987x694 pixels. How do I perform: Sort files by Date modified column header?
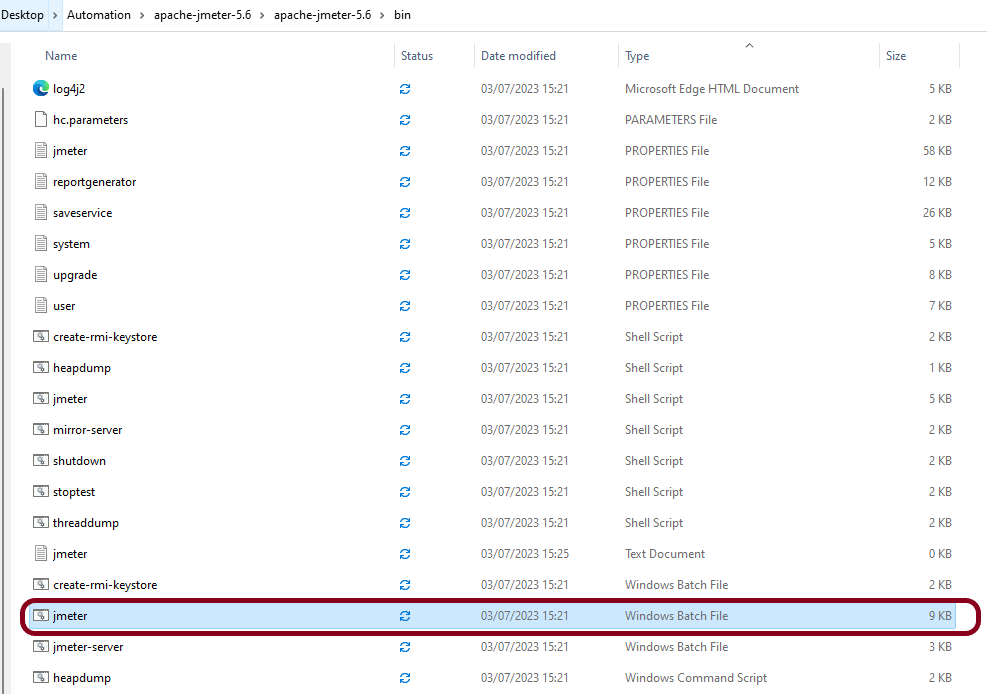coord(518,56)
